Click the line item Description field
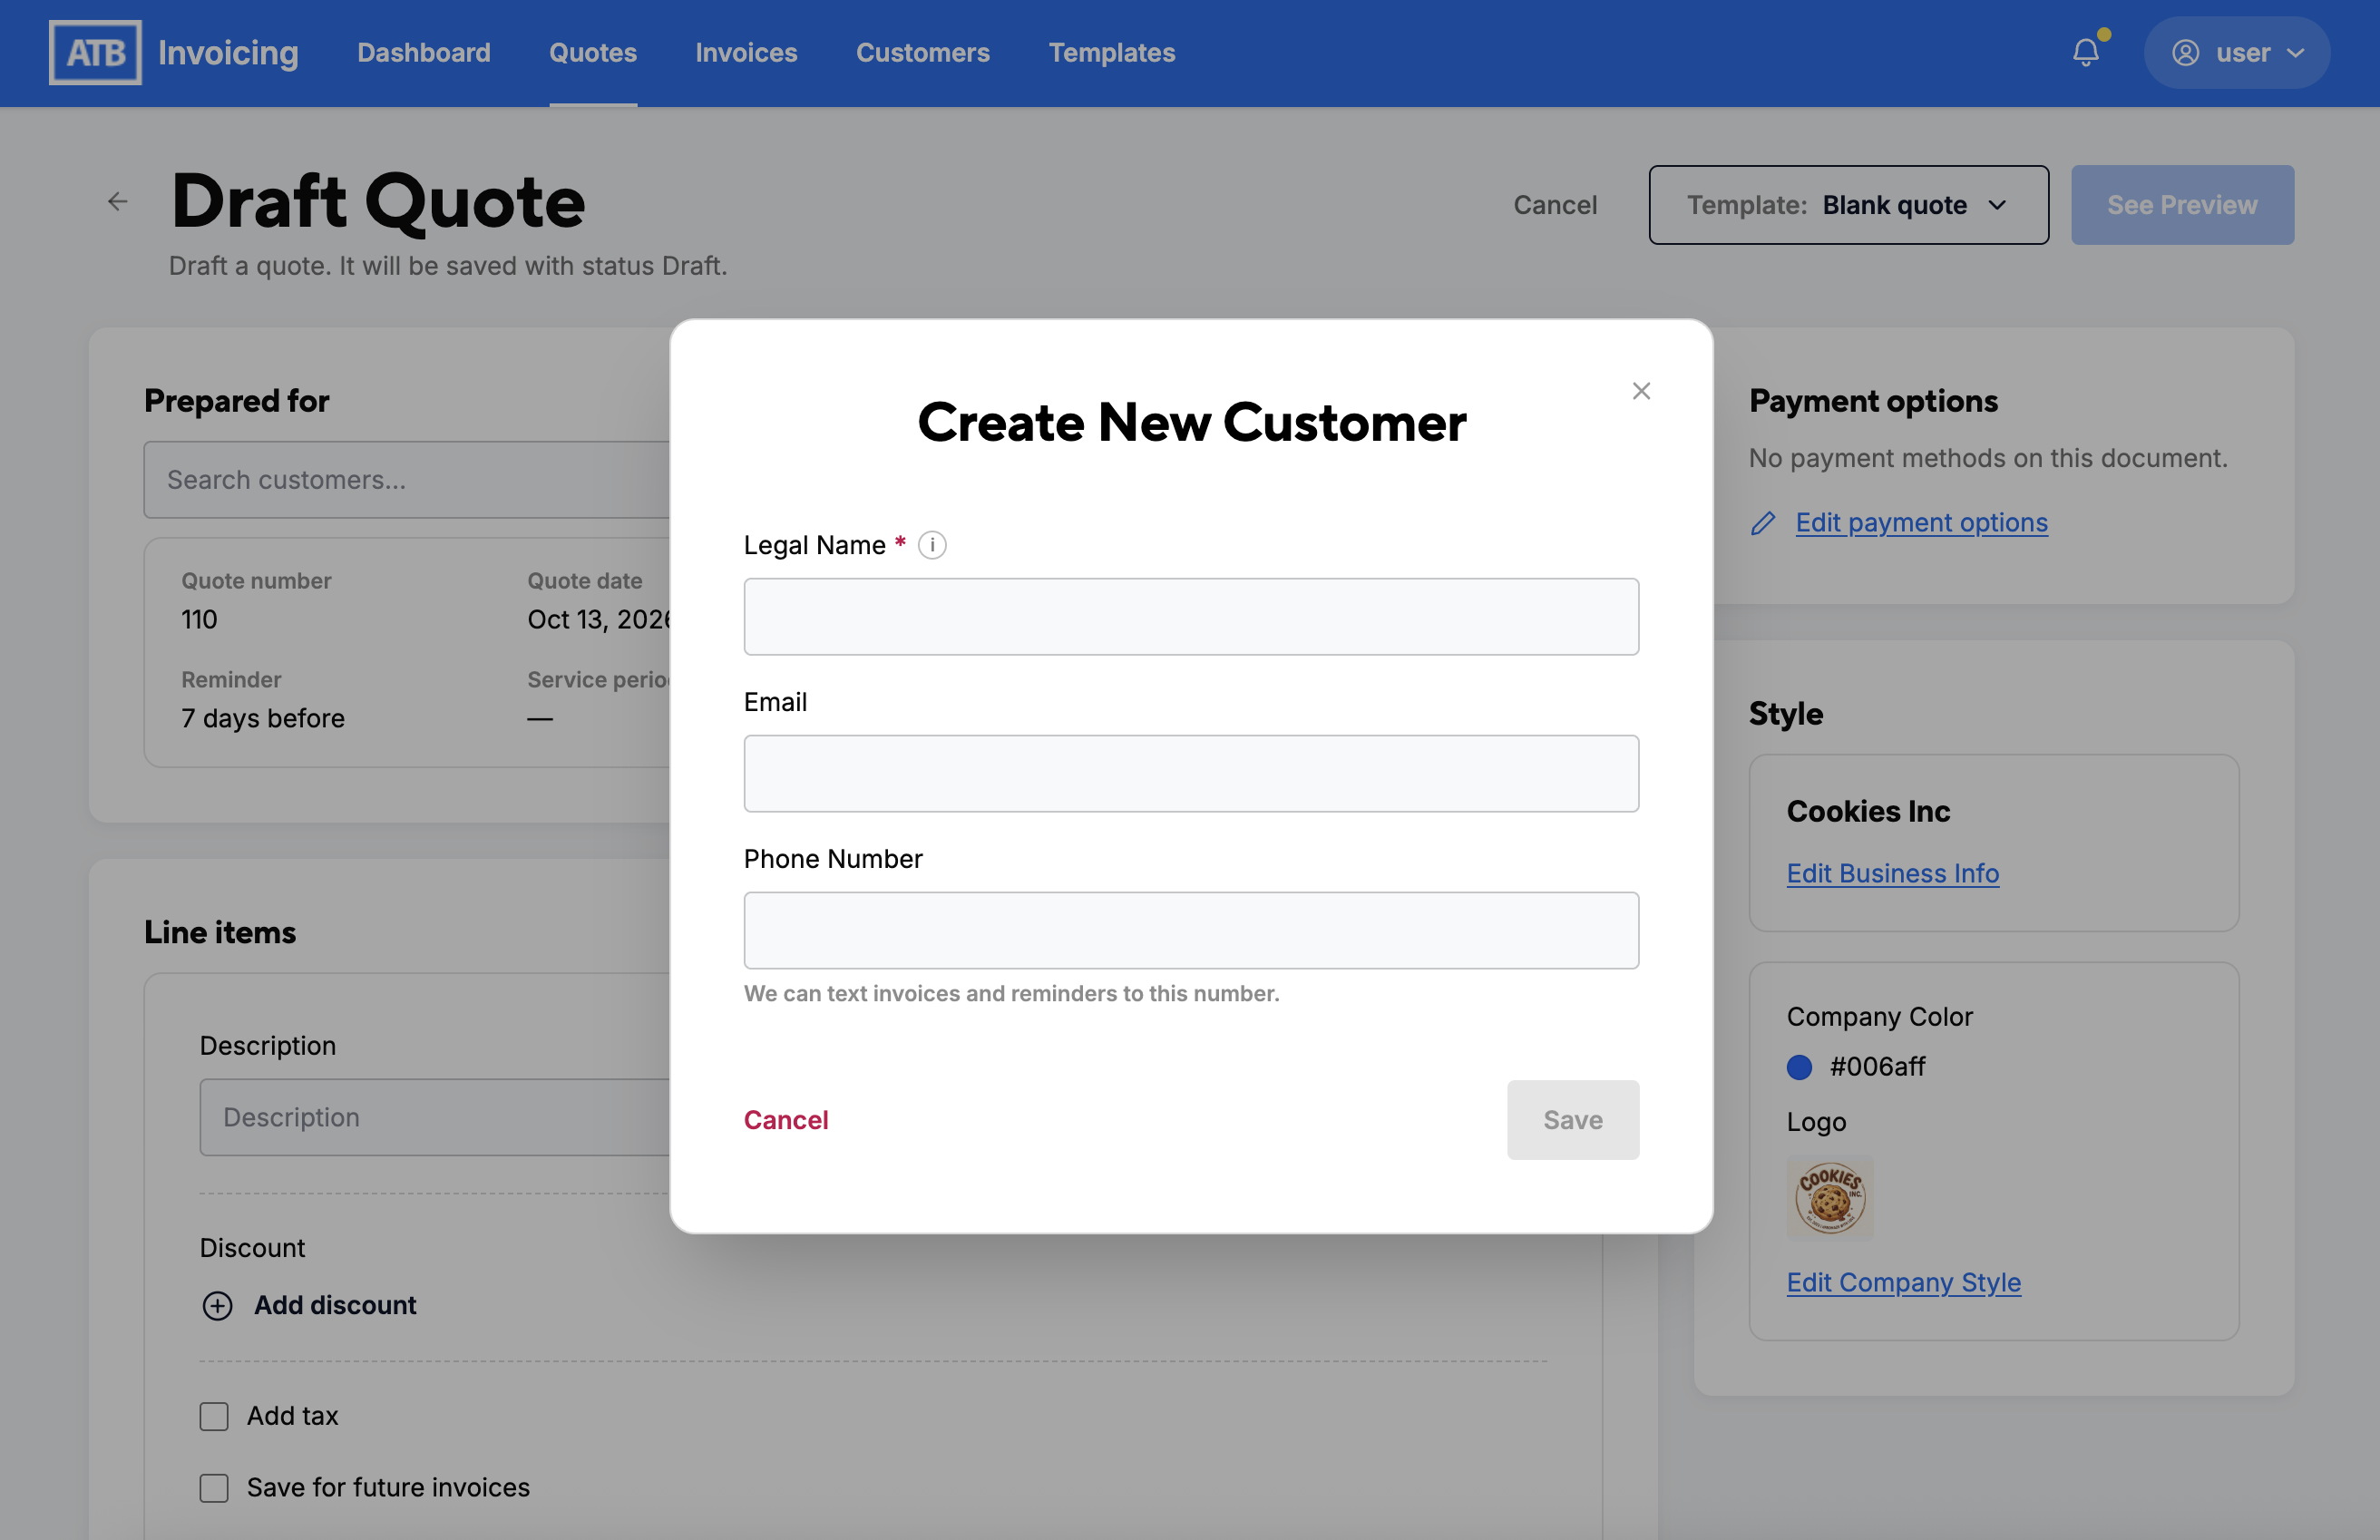This screenshot has height=1540, width=2380. (435, 1118)
